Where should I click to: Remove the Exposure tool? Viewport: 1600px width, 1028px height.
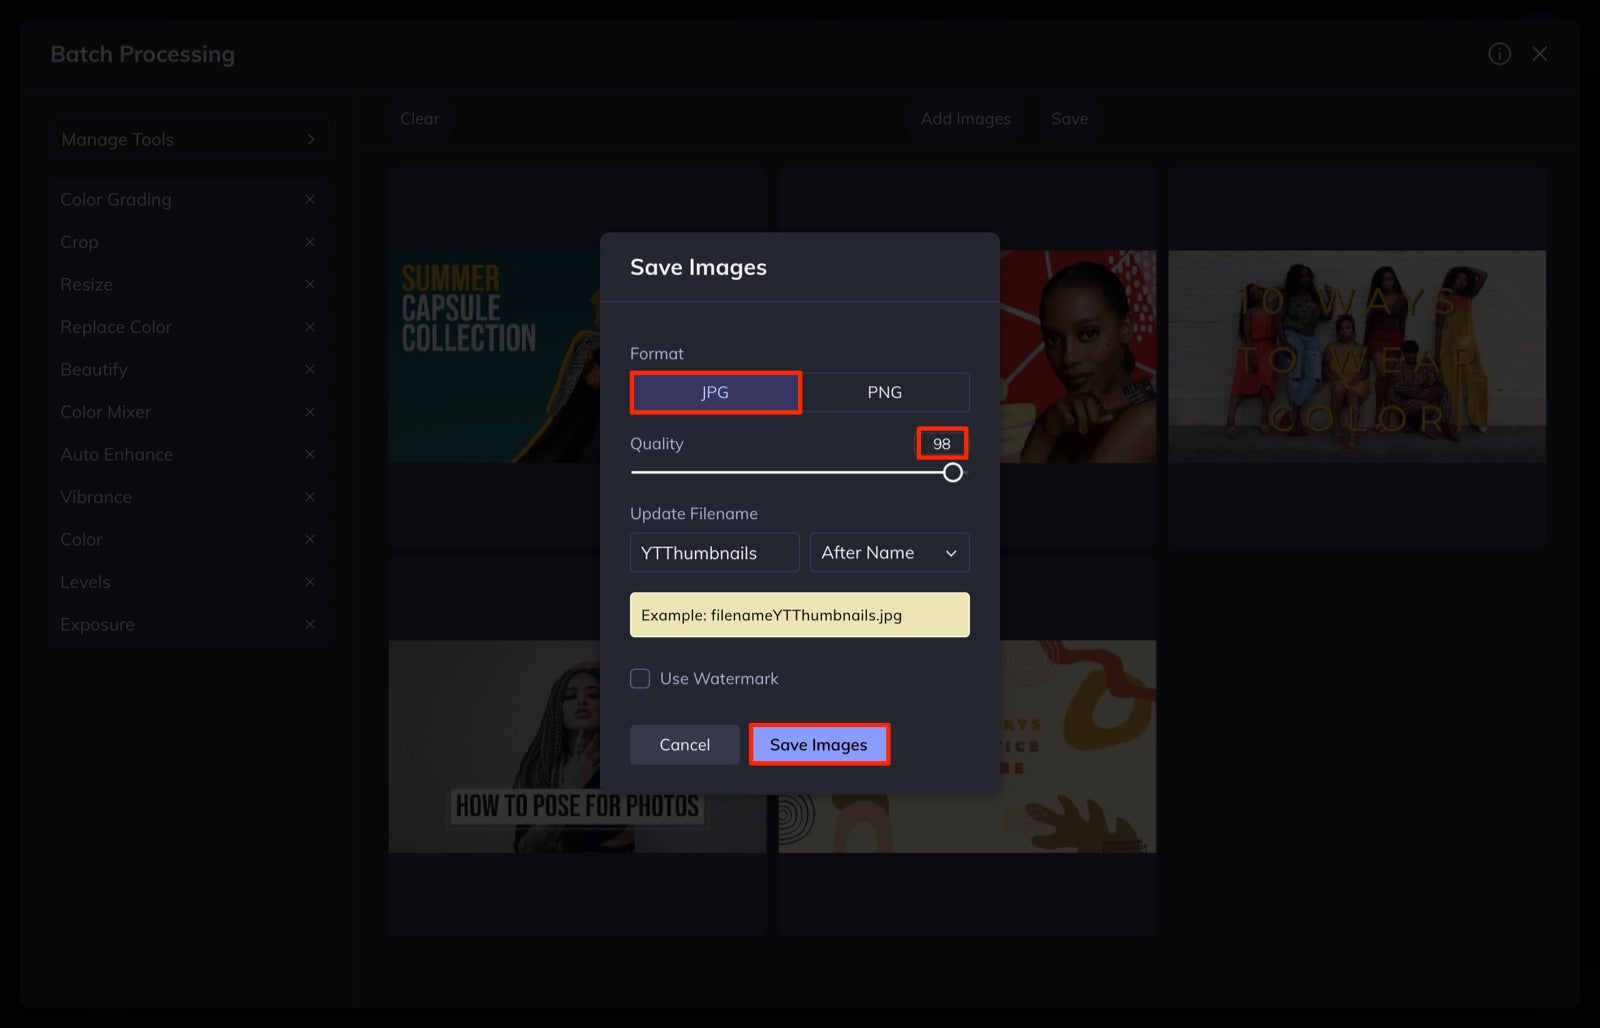[x=310, y=624]
